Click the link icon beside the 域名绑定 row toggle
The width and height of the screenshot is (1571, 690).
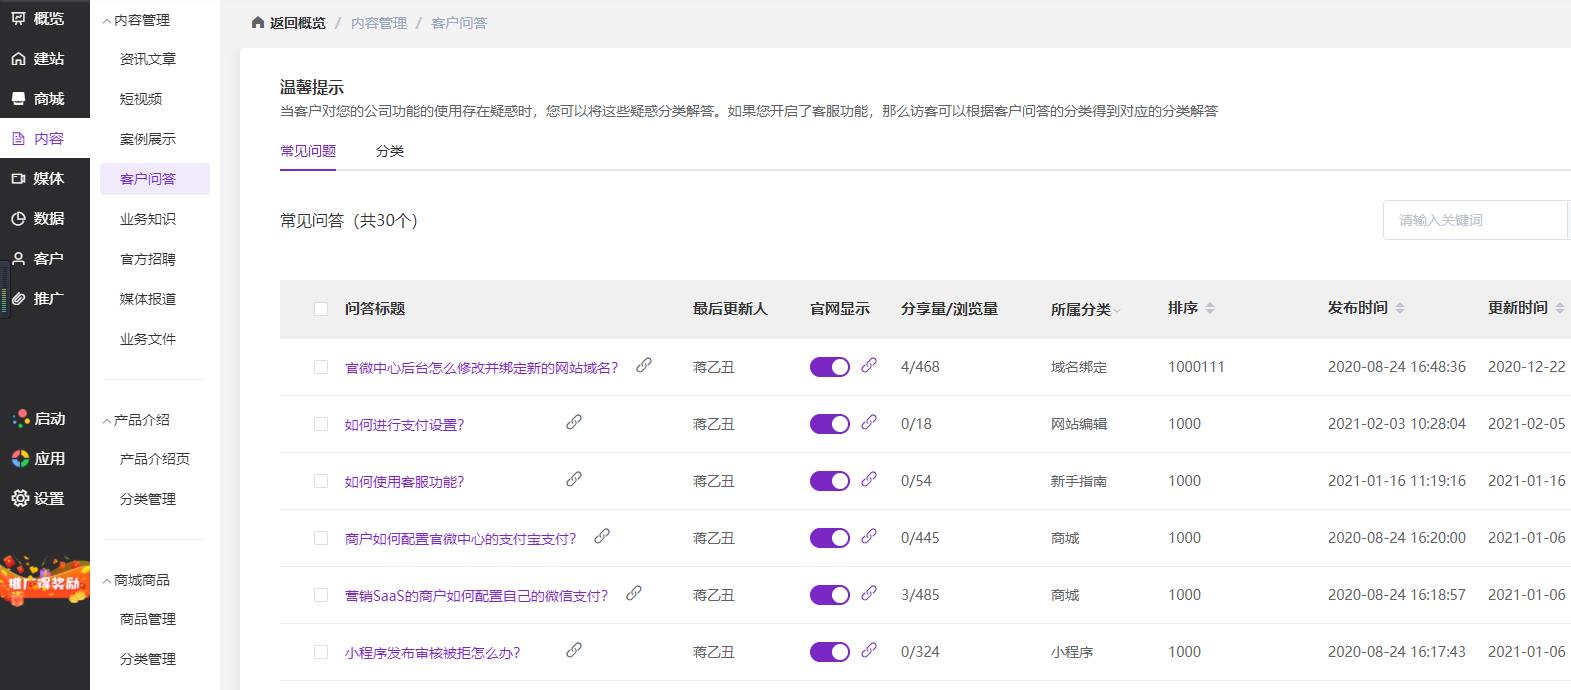(869, 366)
